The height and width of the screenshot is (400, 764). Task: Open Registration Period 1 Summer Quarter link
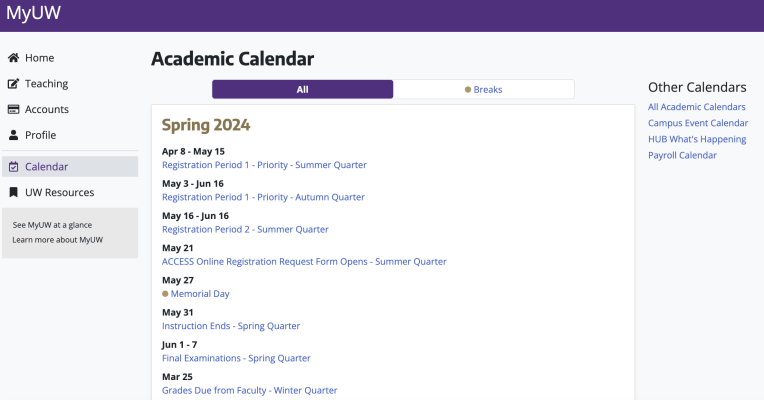(264, 165)
